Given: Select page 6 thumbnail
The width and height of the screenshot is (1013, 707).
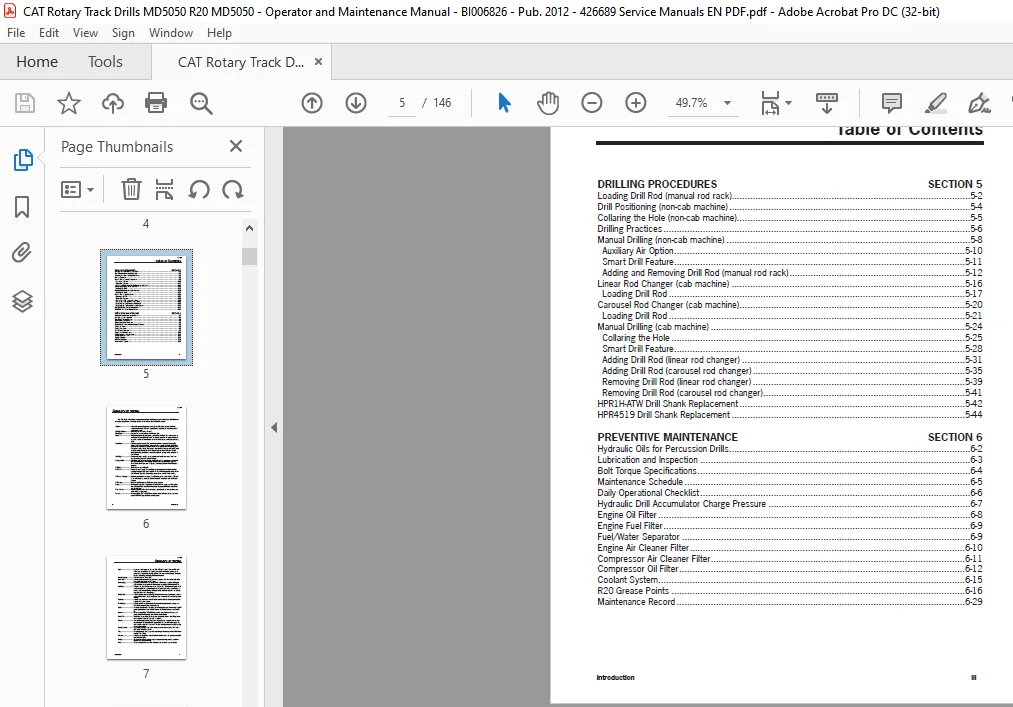Looking at the screenshot, I should (x=146, y=458).
